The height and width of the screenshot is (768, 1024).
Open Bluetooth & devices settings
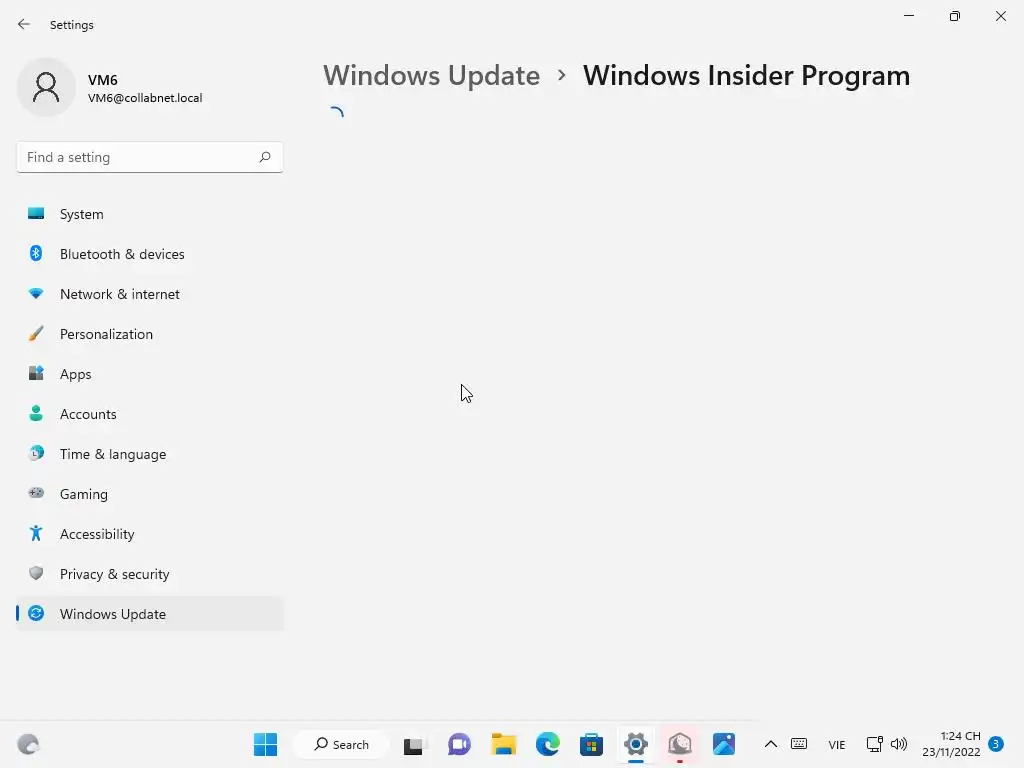150,254
